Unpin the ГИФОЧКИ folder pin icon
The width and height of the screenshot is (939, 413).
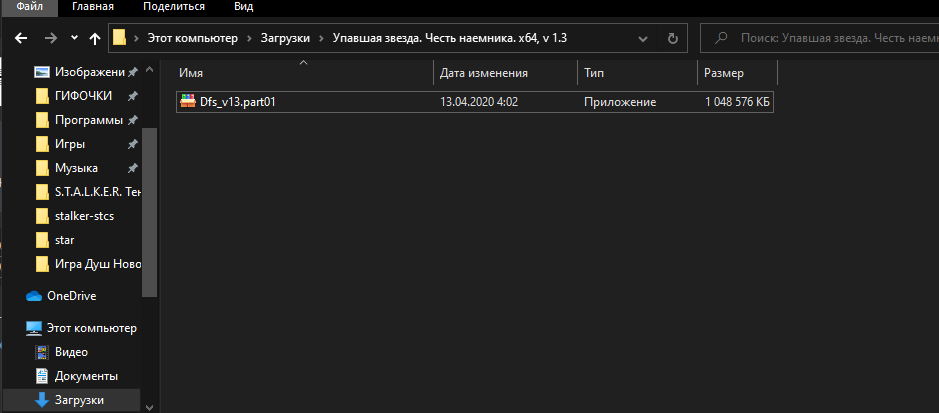pyautogui.click(x=133, y=96)
